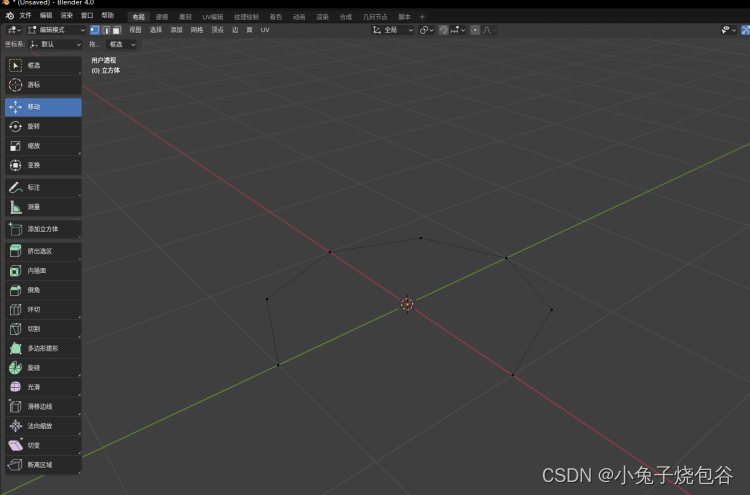The height and width of the screenshot is (495, 750).
Task: Switch to the 雕刻 sculpting workspace tab
Action: (185, 17)
